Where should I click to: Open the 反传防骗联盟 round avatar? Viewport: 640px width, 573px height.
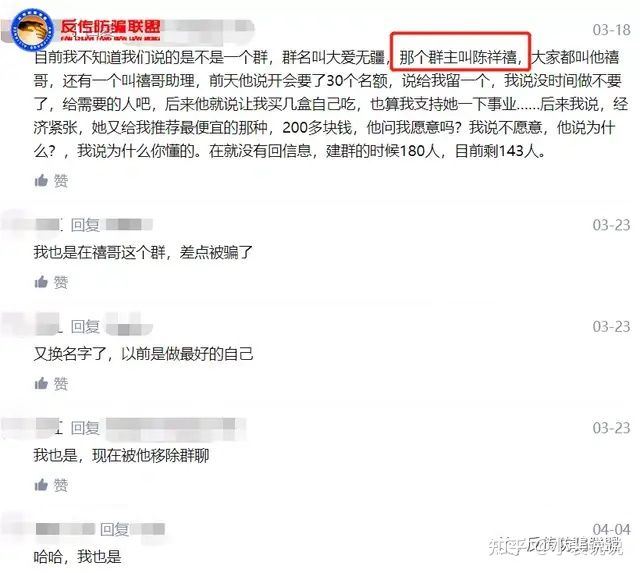point(32,30)
